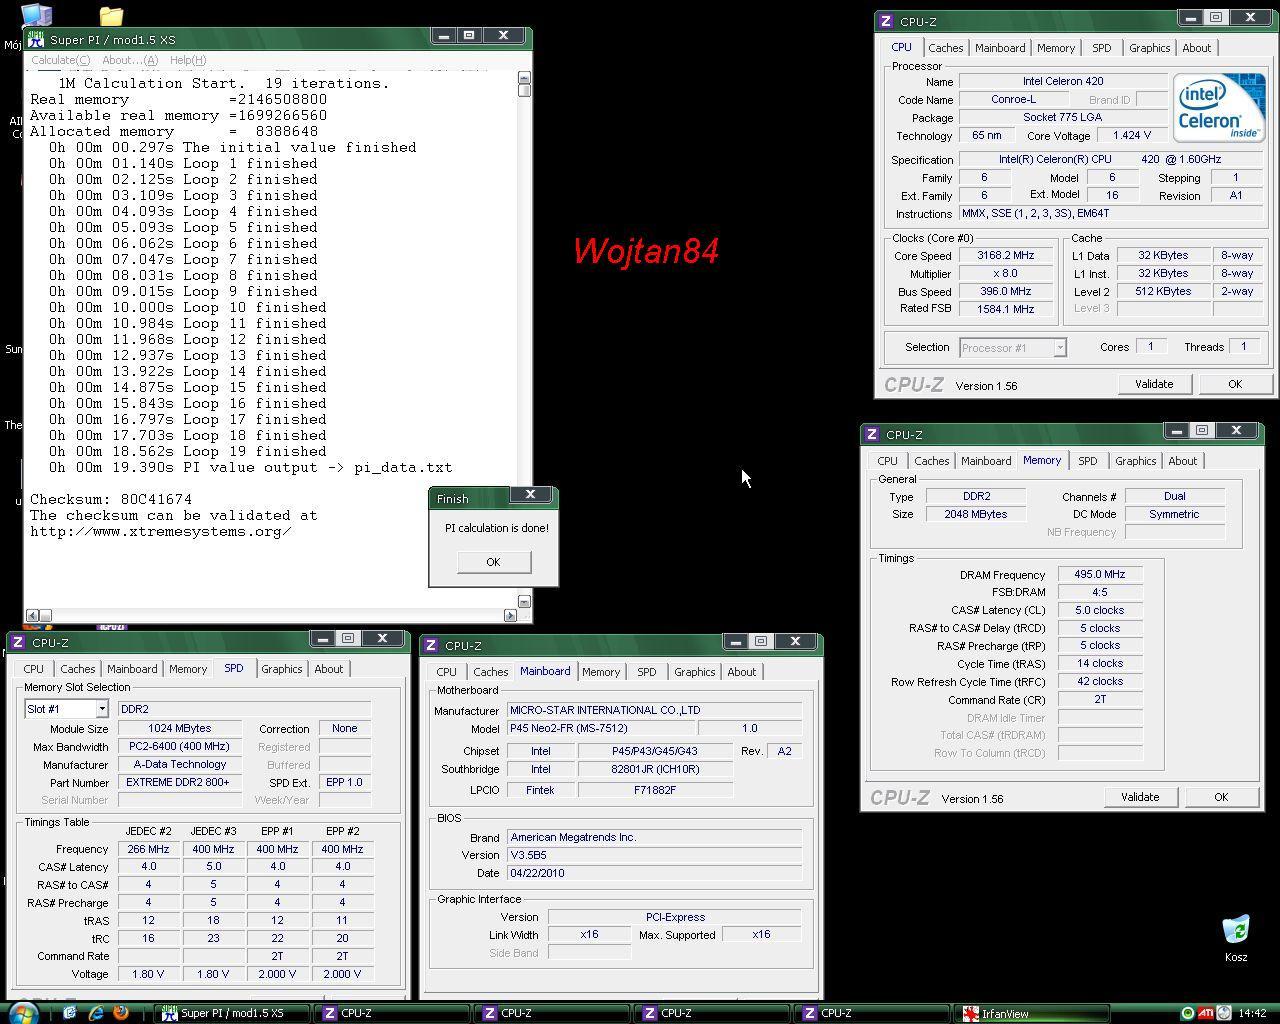This screenshot has width=1280, height=1024.
Task: Open Mainboard tab in DRAM Frequency window
Action: pyautogui.click(x=986, y=461)
